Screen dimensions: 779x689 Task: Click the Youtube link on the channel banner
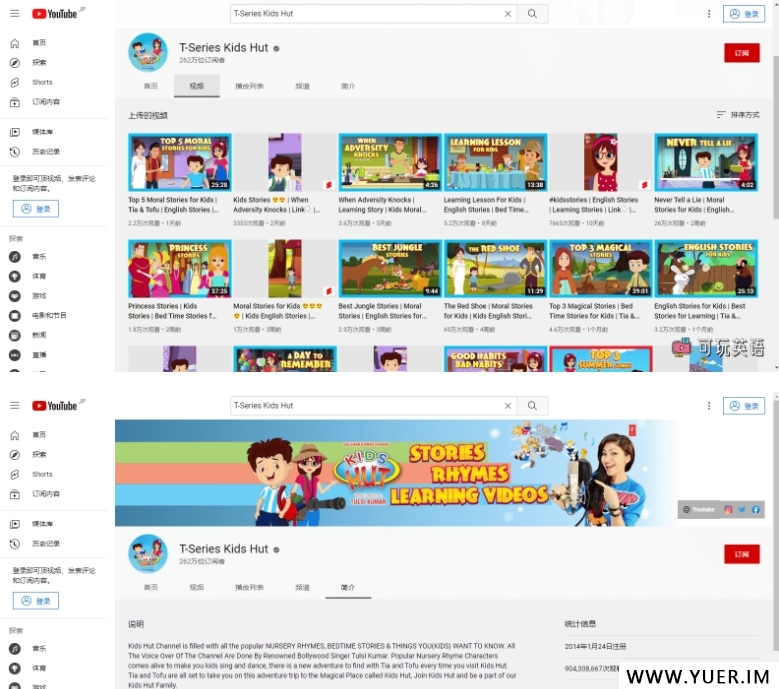(x=699, y=509)
